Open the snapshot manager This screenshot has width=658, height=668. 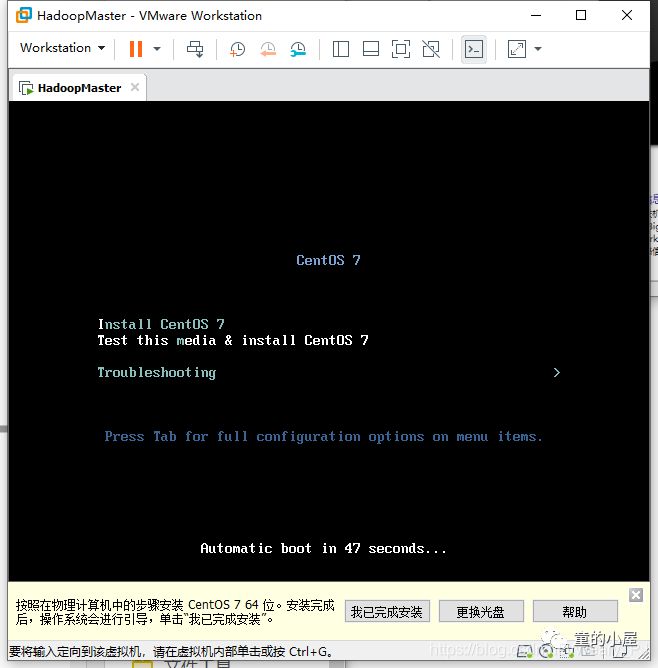pos(298,49)
